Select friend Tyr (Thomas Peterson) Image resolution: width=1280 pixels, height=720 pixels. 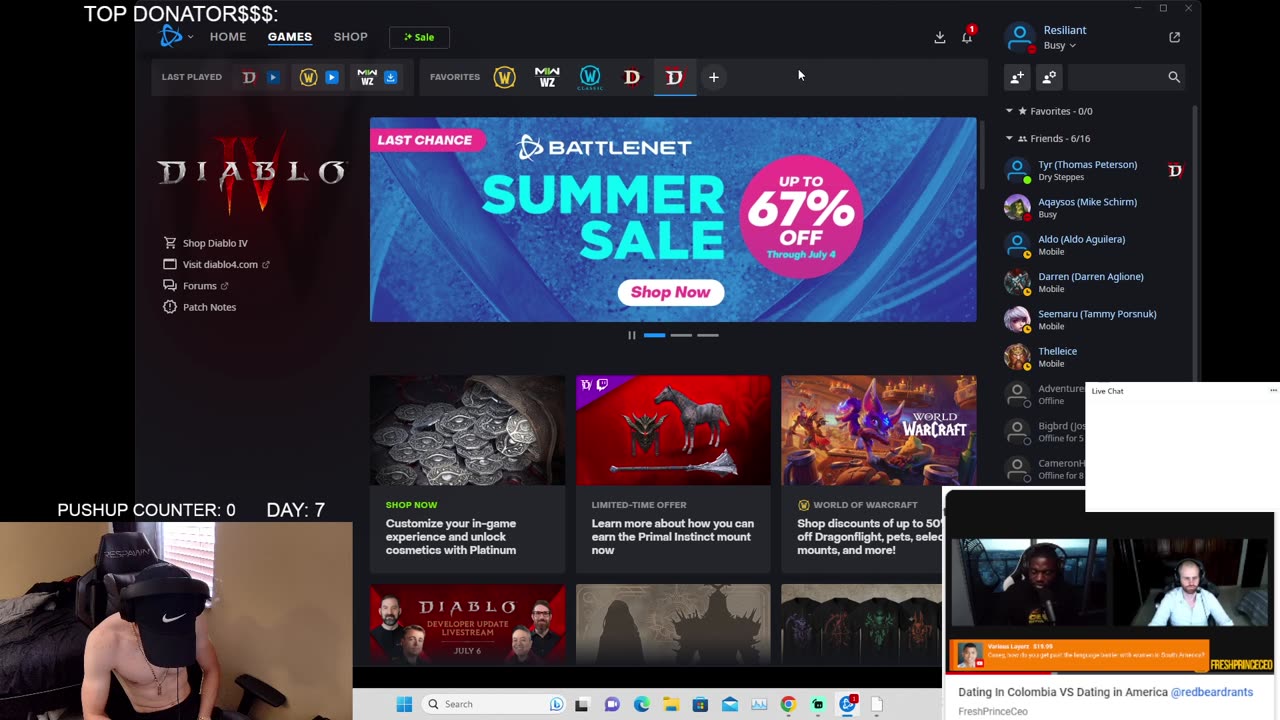click(1087, 164)
